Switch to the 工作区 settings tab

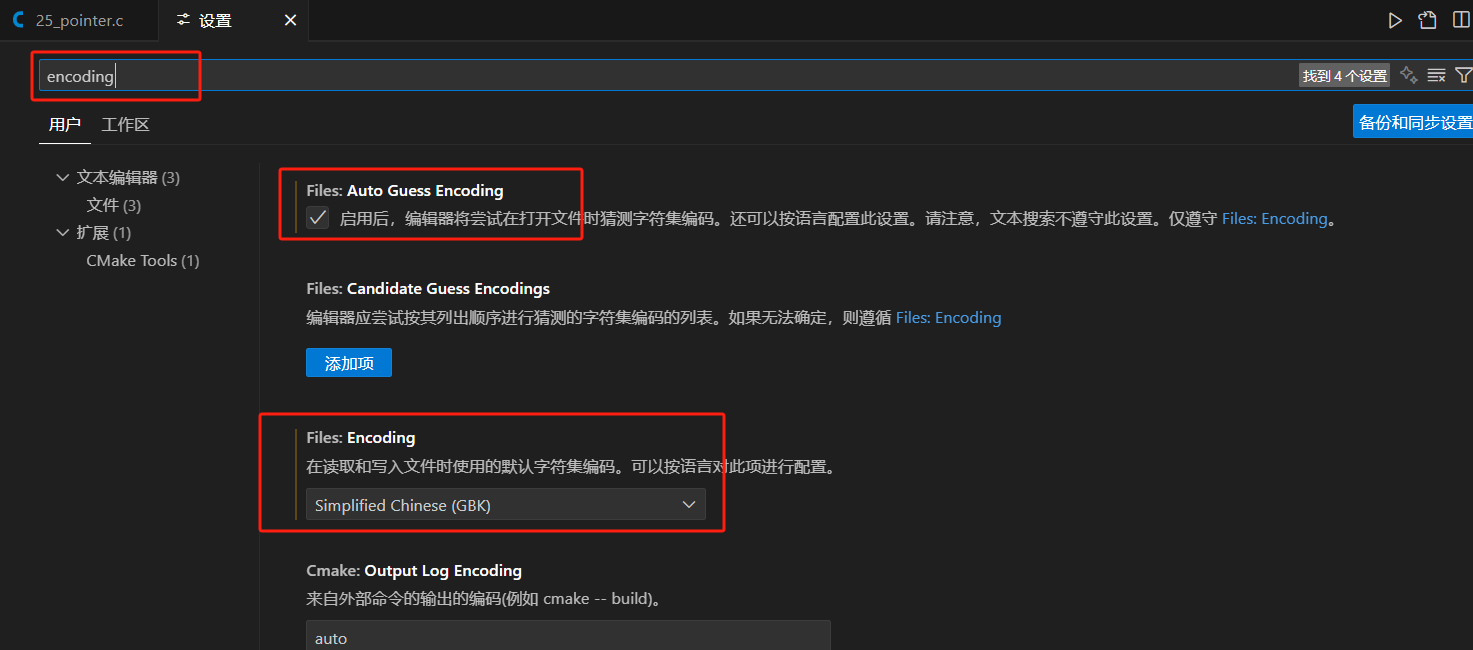(125, 124)
